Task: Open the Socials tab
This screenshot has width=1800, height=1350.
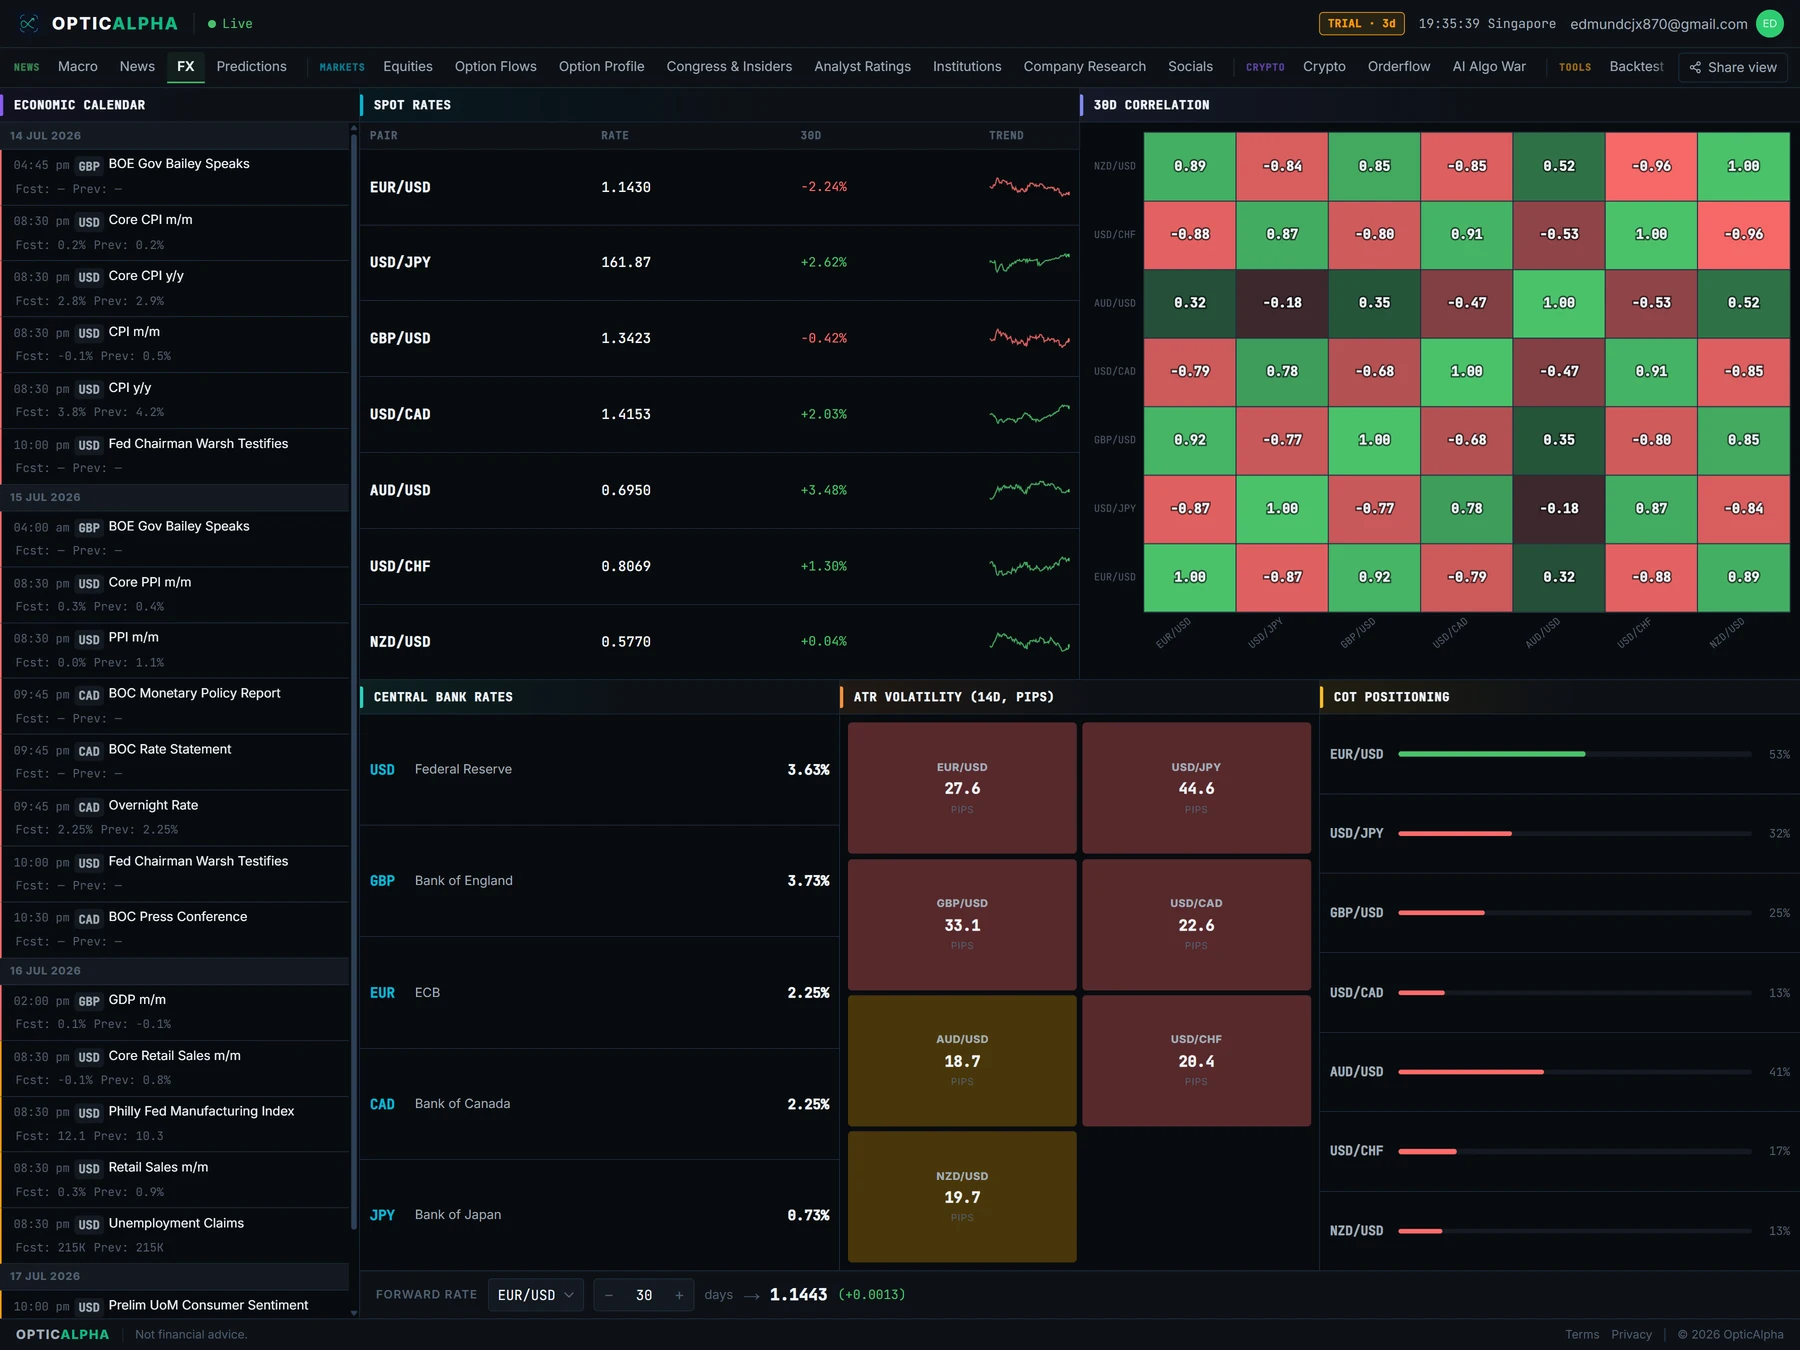Action: pos(1190,66)
